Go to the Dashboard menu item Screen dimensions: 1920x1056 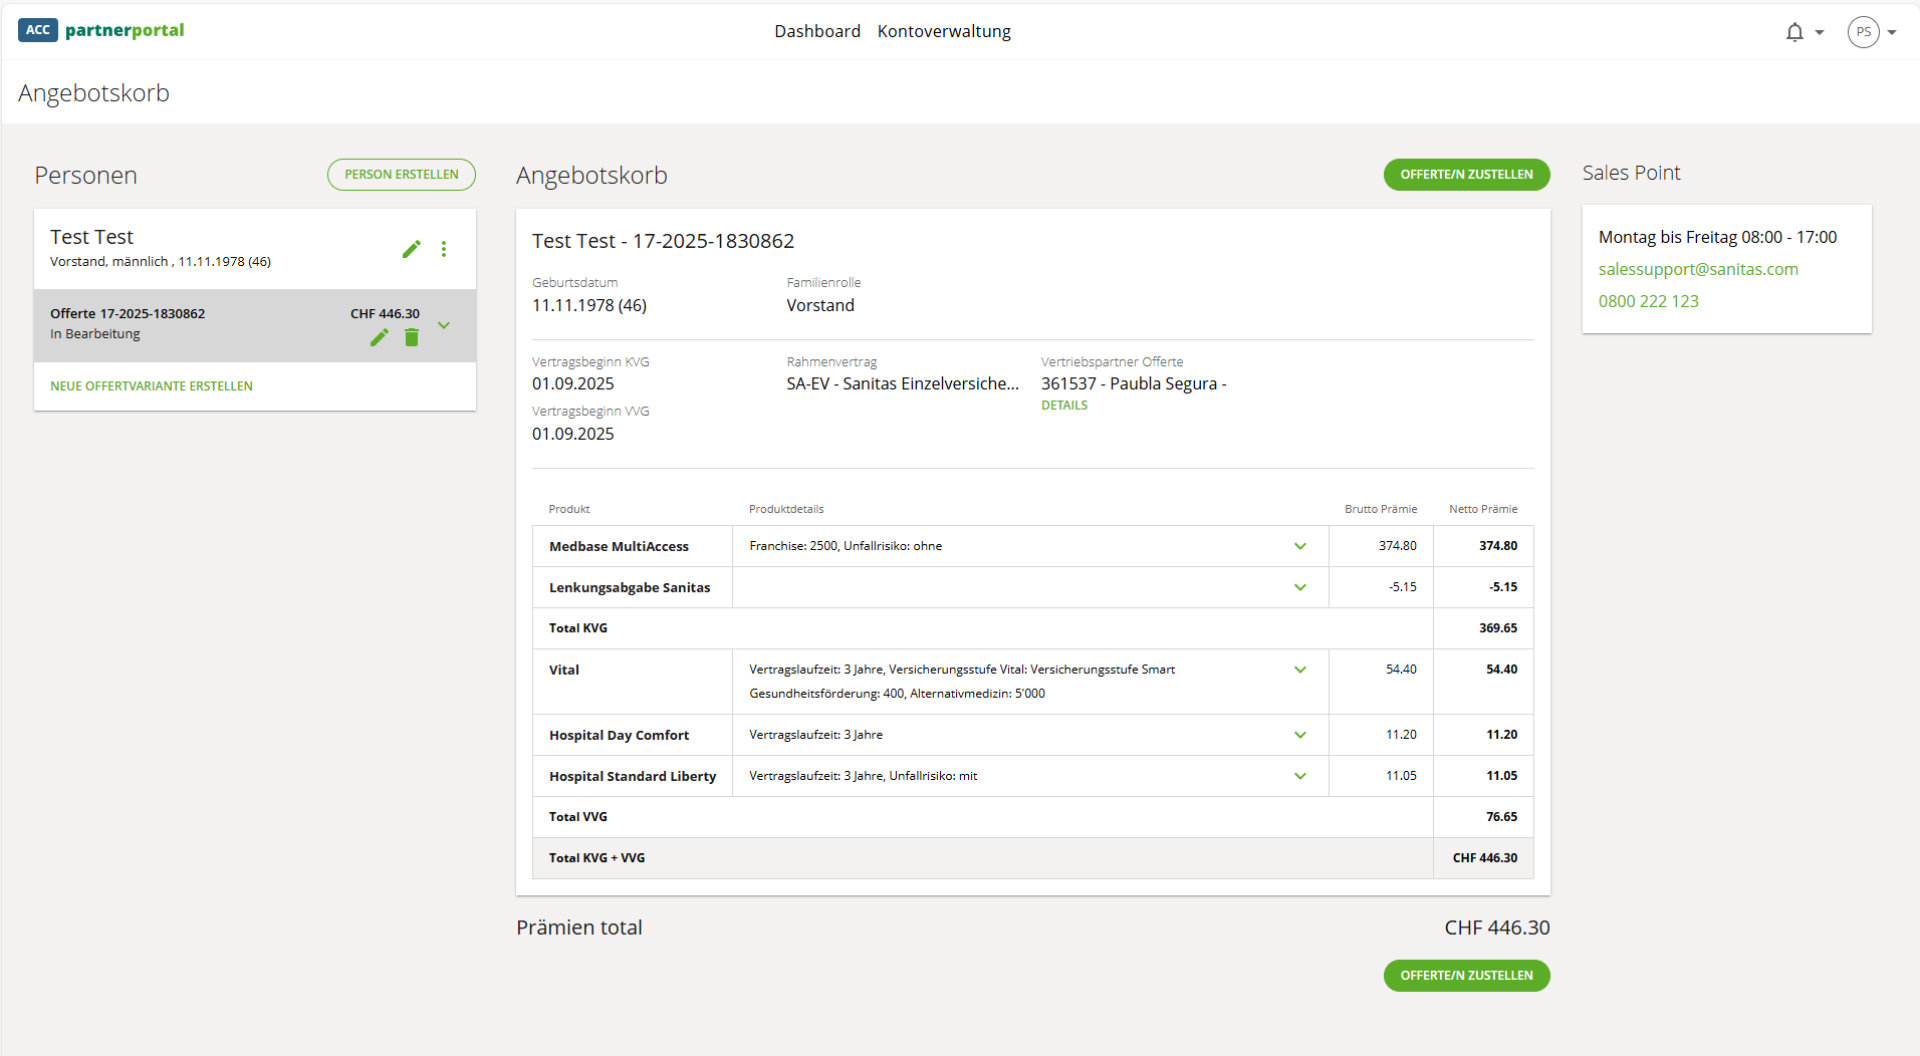coord(817,31)
